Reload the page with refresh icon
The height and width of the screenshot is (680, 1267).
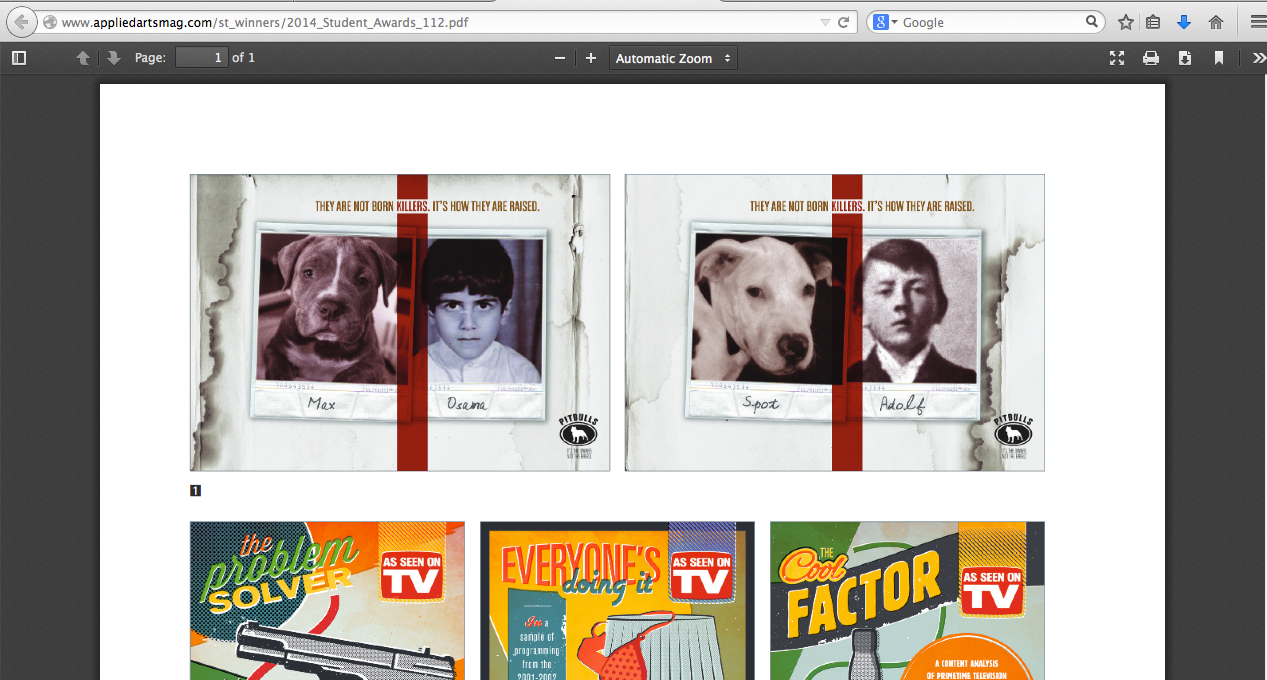844,22
